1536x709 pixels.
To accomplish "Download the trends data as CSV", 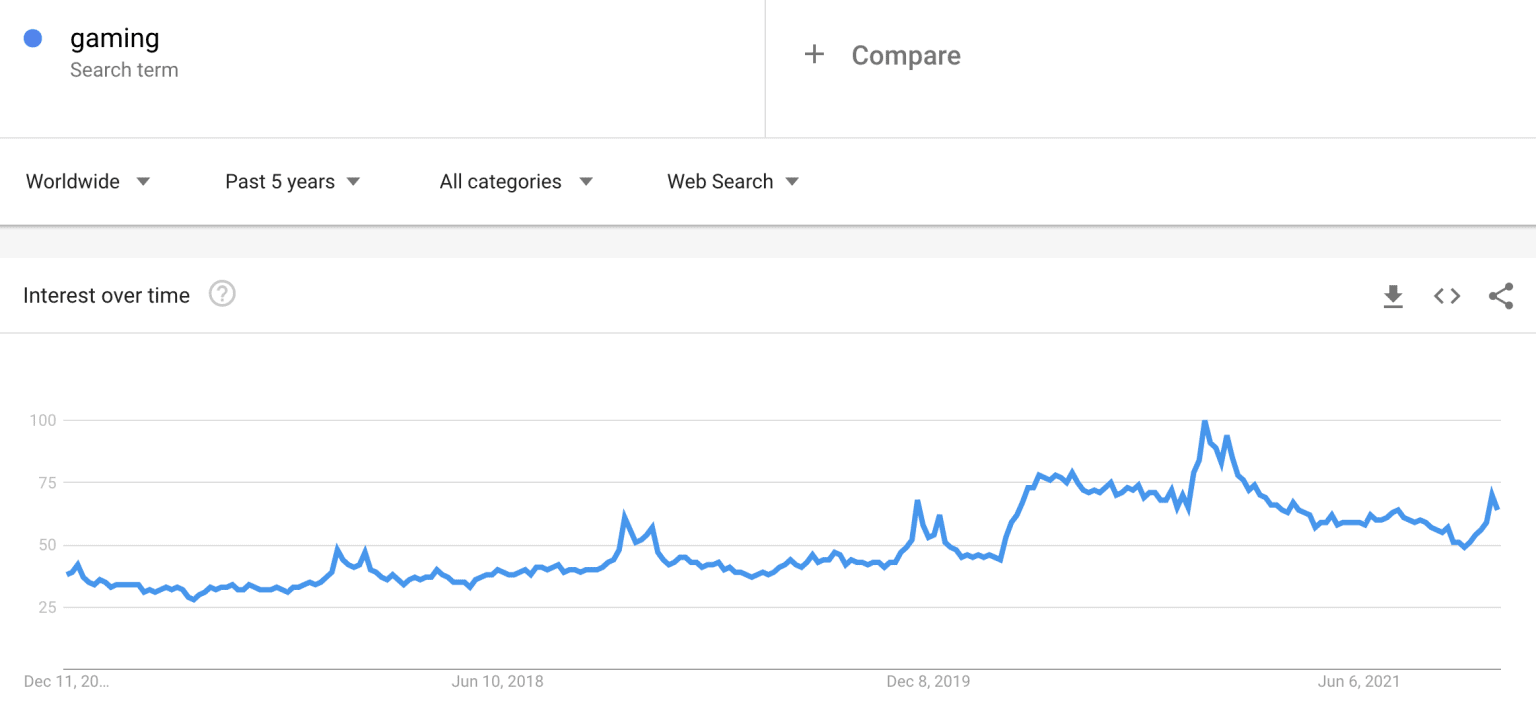I will click(1393, 295).
